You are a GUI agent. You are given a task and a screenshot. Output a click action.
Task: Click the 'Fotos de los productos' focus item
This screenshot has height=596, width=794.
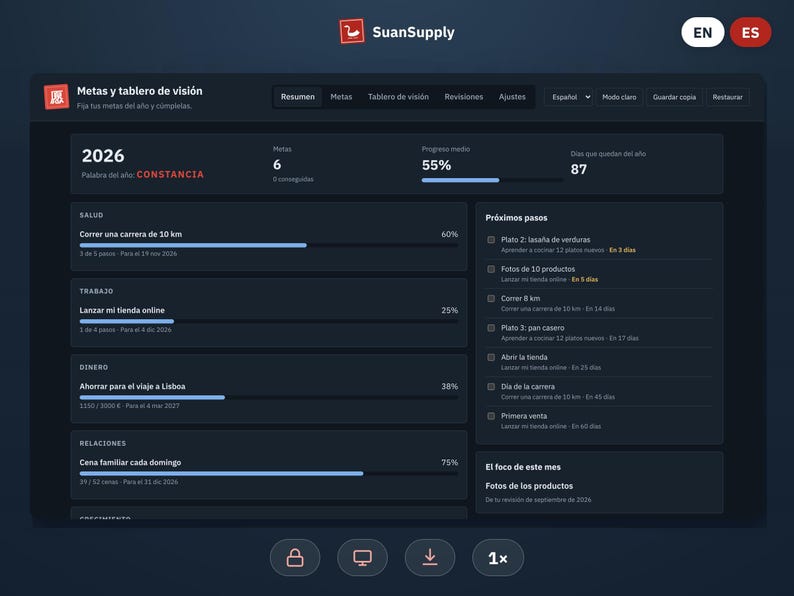(529, 486)
